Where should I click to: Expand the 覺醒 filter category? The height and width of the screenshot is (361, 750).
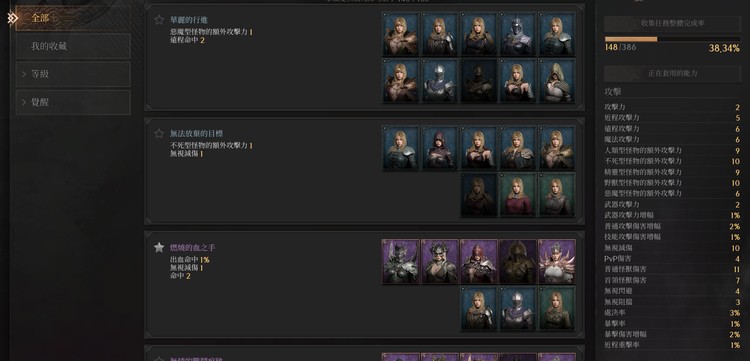(x=73, y=102)
